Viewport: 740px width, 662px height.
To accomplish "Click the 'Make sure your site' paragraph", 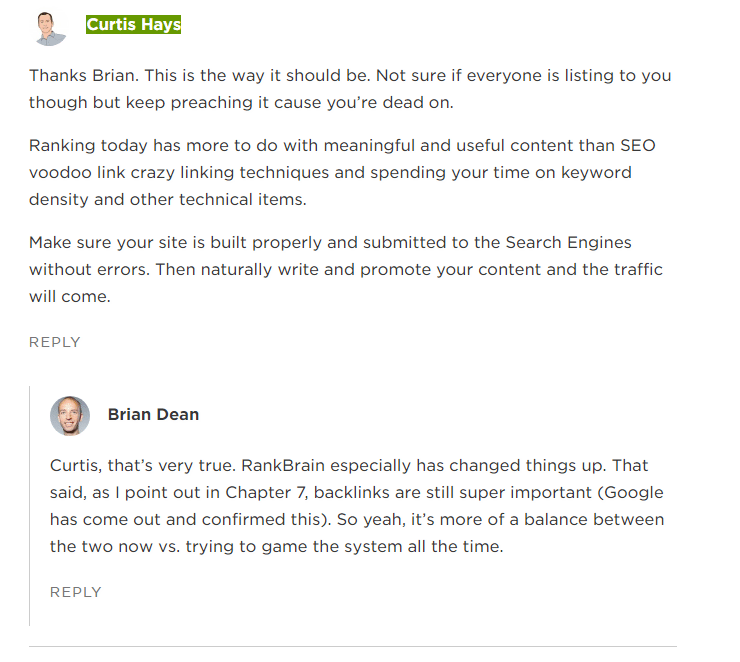I will point(346,269).
